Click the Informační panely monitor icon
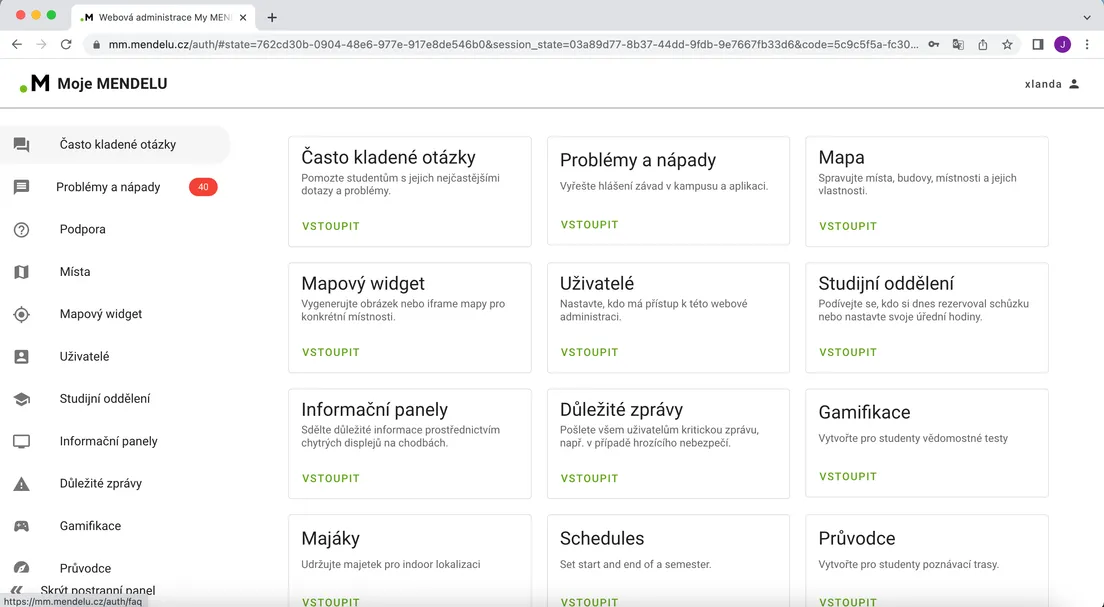 click(22, 442)
